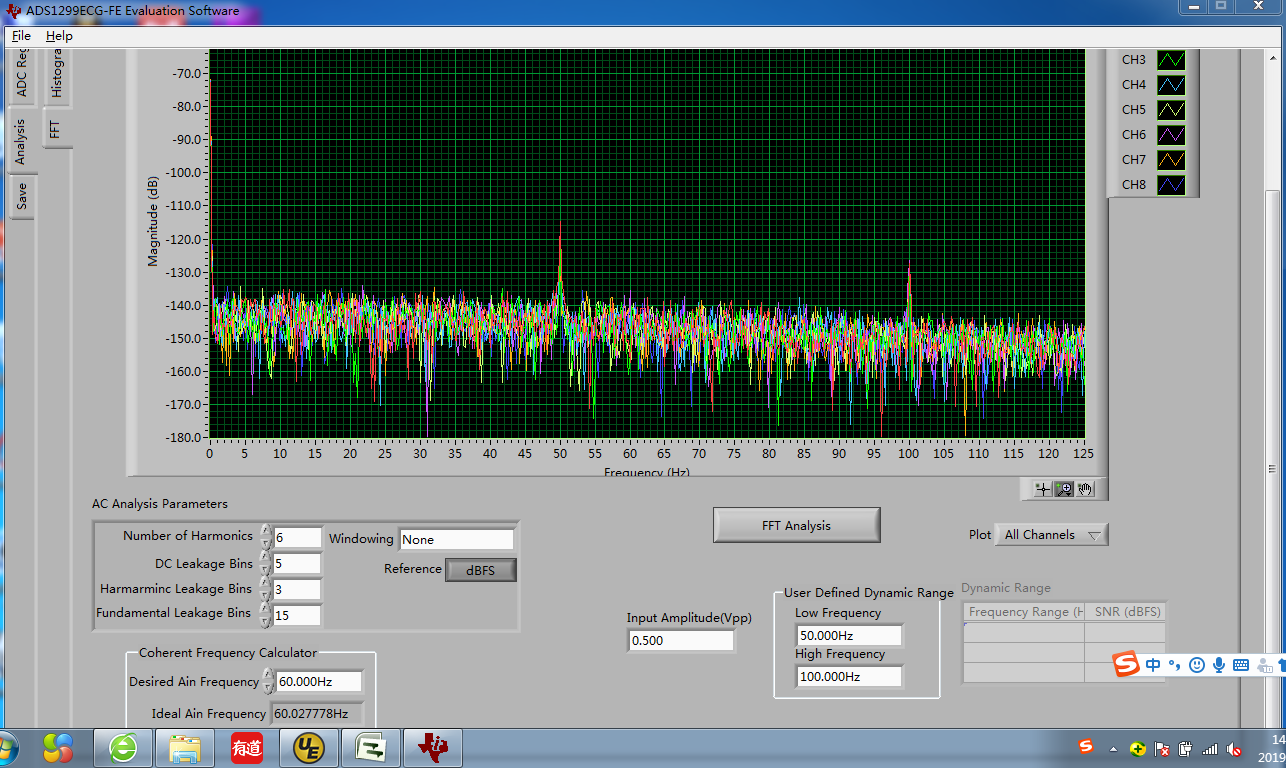Click the CH3 green waveform legend icon

coord(1169,59)
